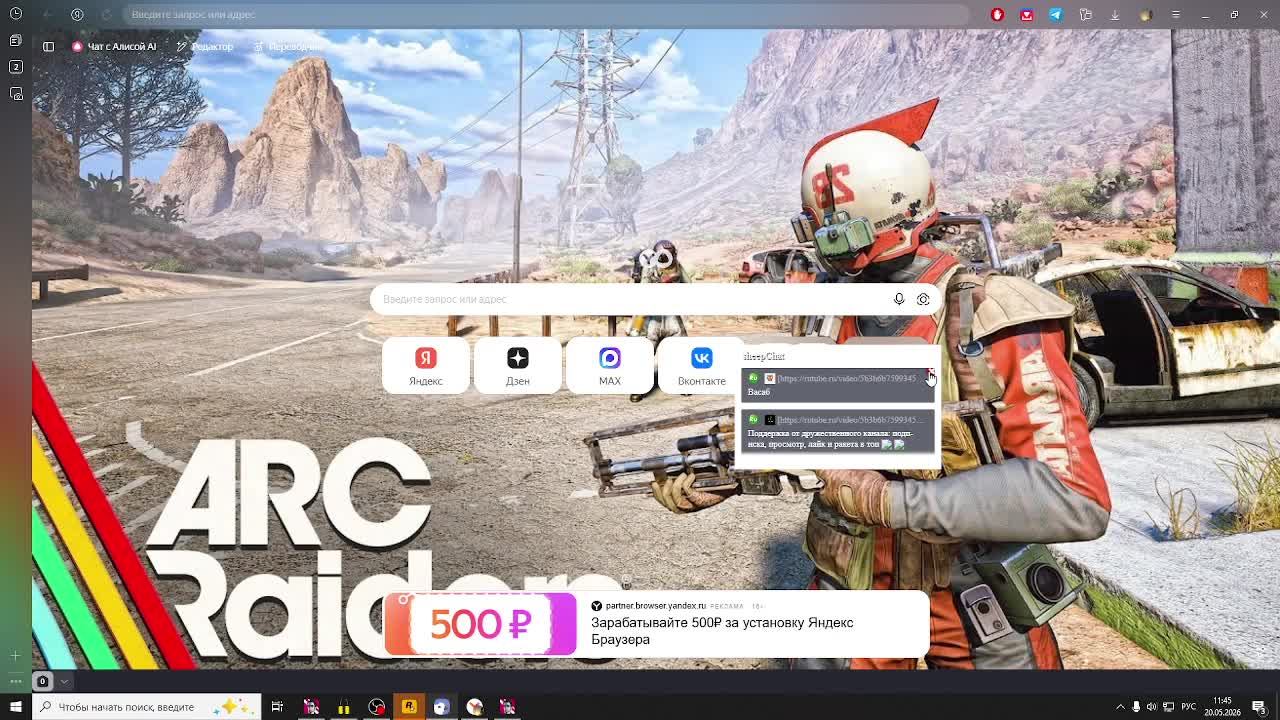The image size is (1280, 720).
Task: Open the Переводчик tool
Action: (288, 46)
